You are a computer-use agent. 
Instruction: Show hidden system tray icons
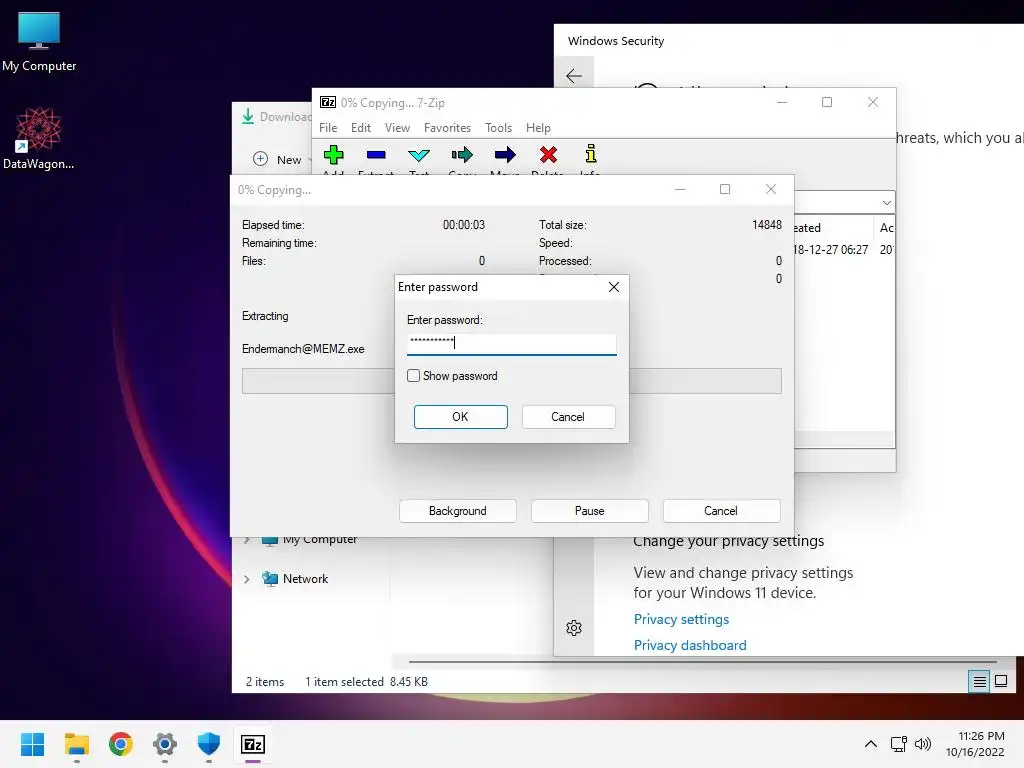871,744
